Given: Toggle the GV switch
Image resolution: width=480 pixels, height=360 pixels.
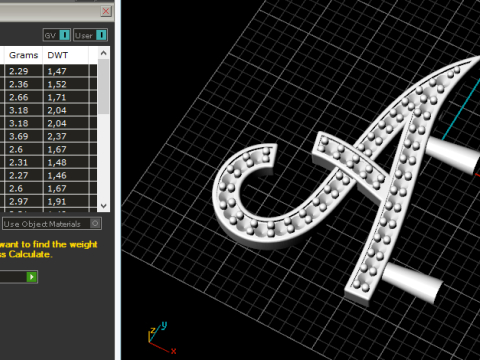Looking at the screenshot, I should [57, 35].
